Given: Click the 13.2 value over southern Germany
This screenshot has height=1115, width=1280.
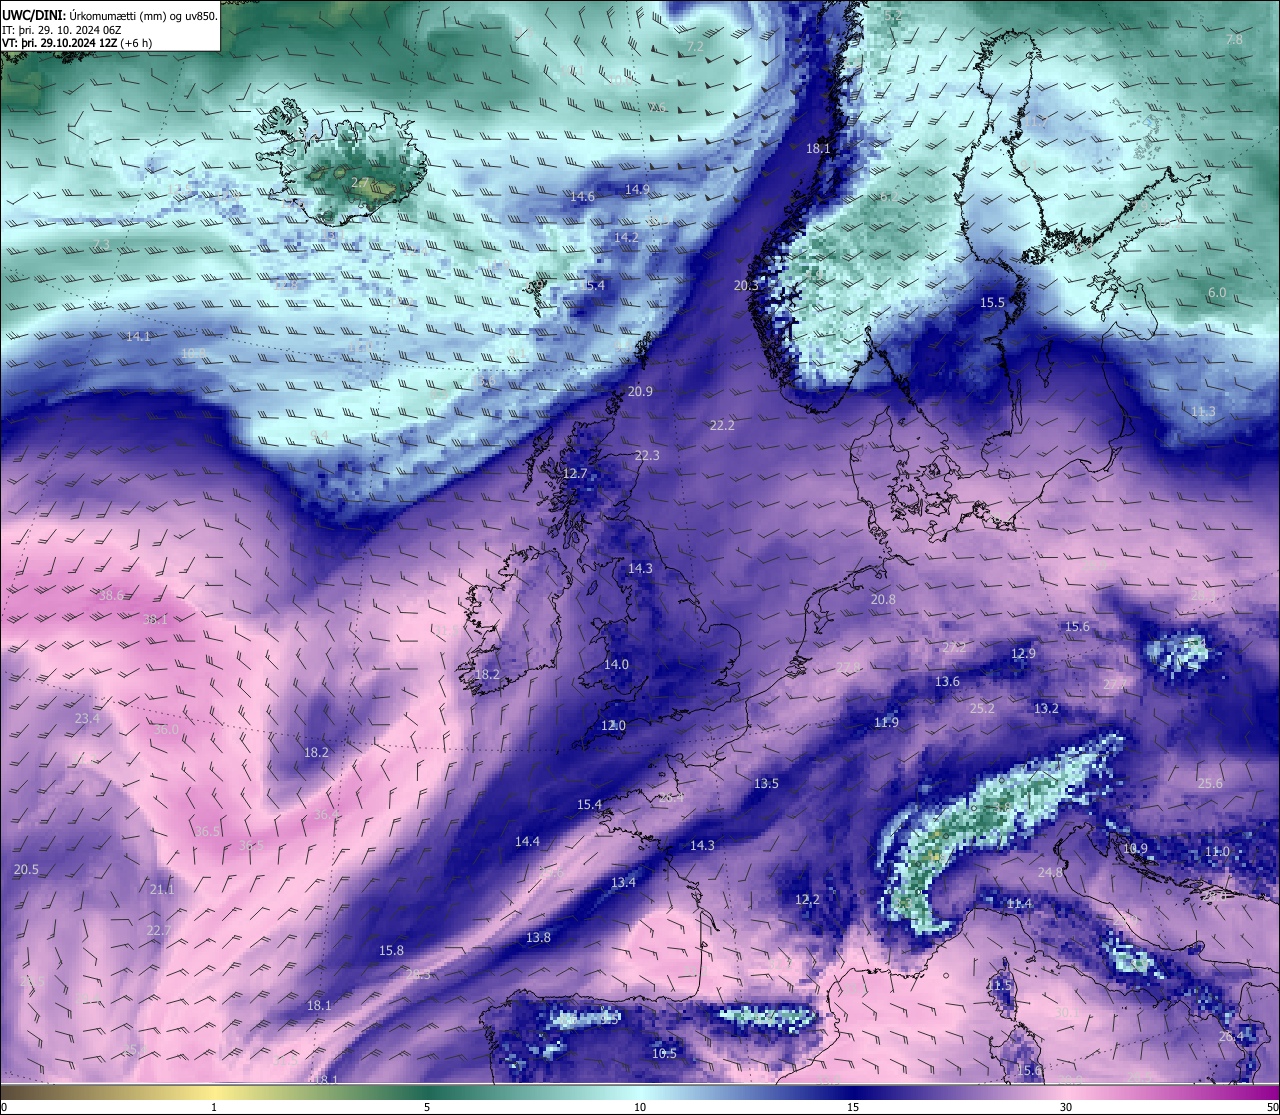Looking at the screenshot, I should tap(1046, 708).
